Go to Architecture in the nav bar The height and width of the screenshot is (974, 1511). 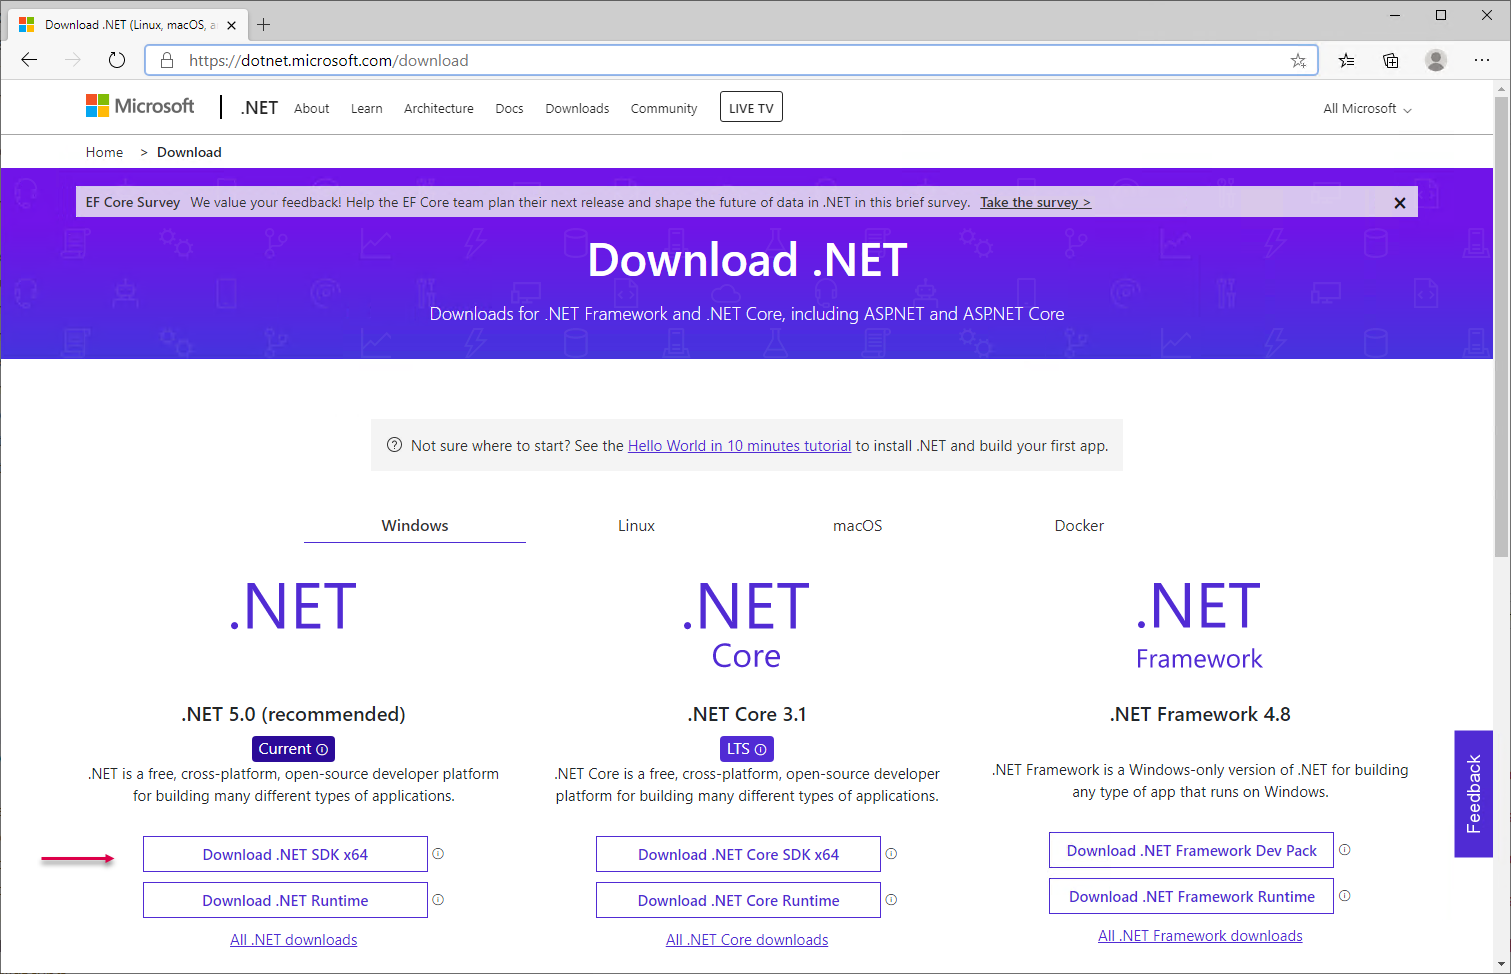click(439, 109)
